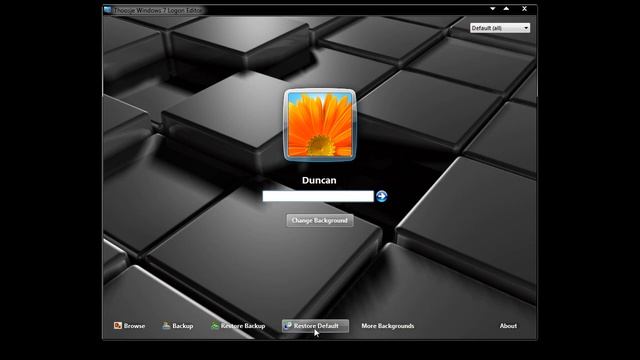
Task: Open More Backgrounds
Action: coord(388,326)
